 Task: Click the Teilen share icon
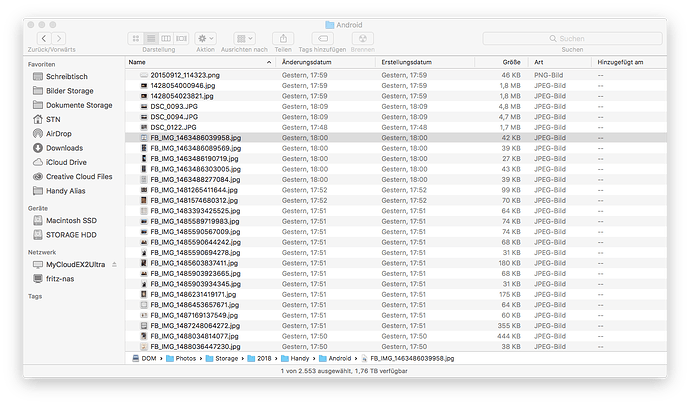(x=283, y=38)
